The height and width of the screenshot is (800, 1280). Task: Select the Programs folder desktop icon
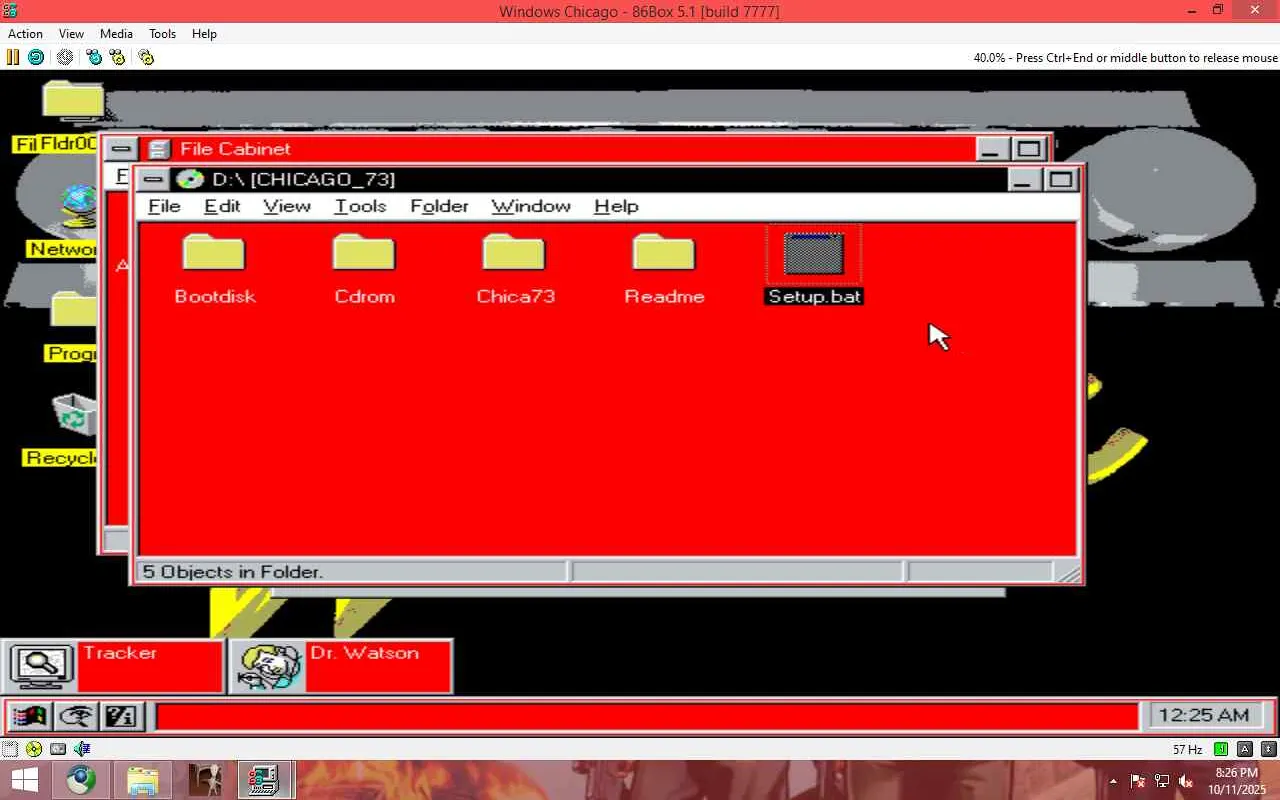74,312
